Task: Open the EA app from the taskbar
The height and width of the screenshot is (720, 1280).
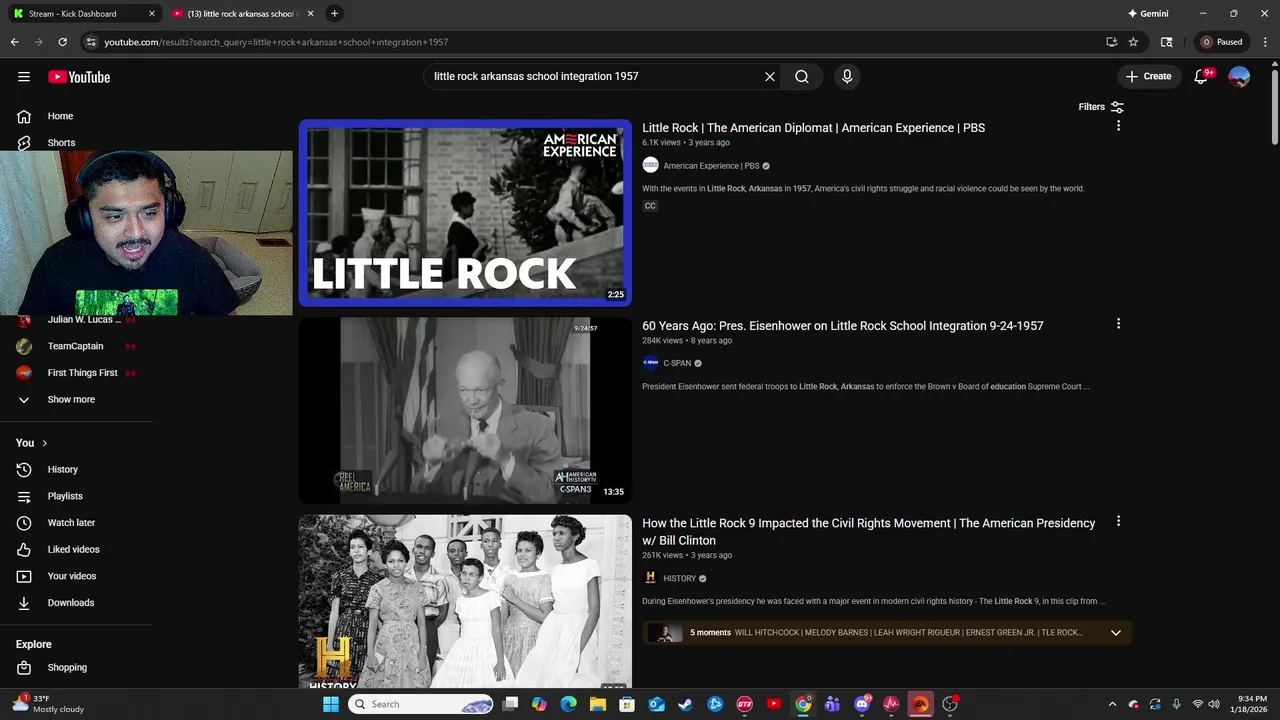Action: 920,704
